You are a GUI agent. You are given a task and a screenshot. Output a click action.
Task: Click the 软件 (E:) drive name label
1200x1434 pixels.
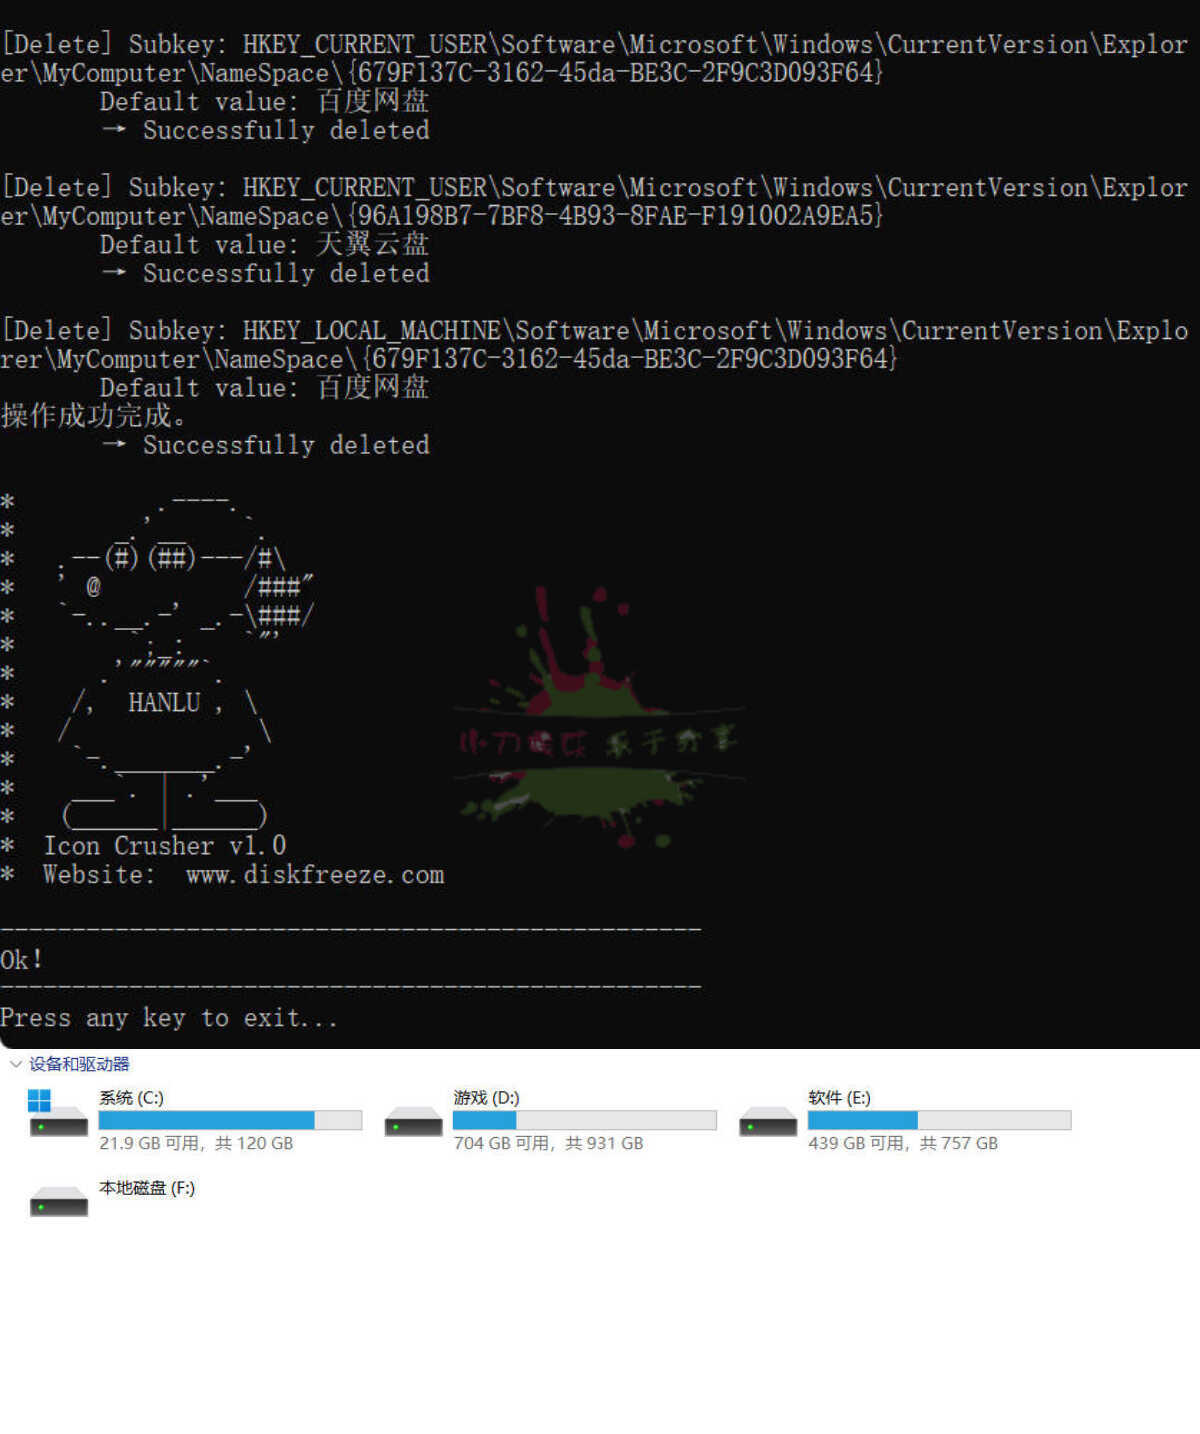(x=839, y=1098)
